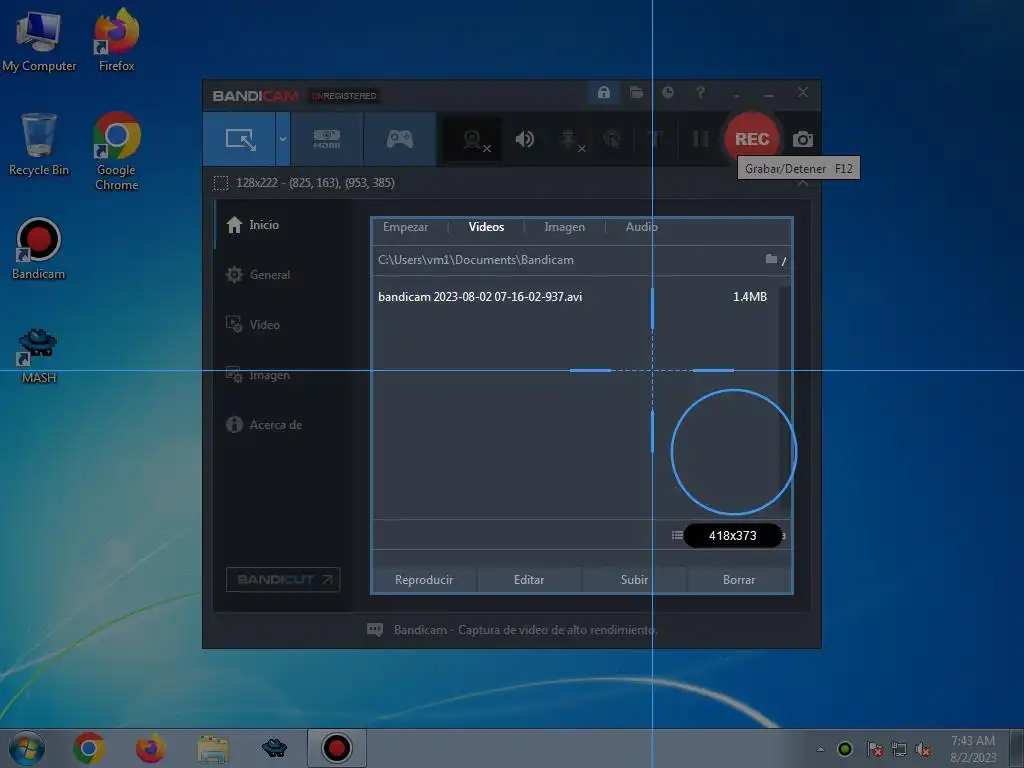Open the Windows Start menu orb
The image size is (1024, 768).
click(27, 748)
